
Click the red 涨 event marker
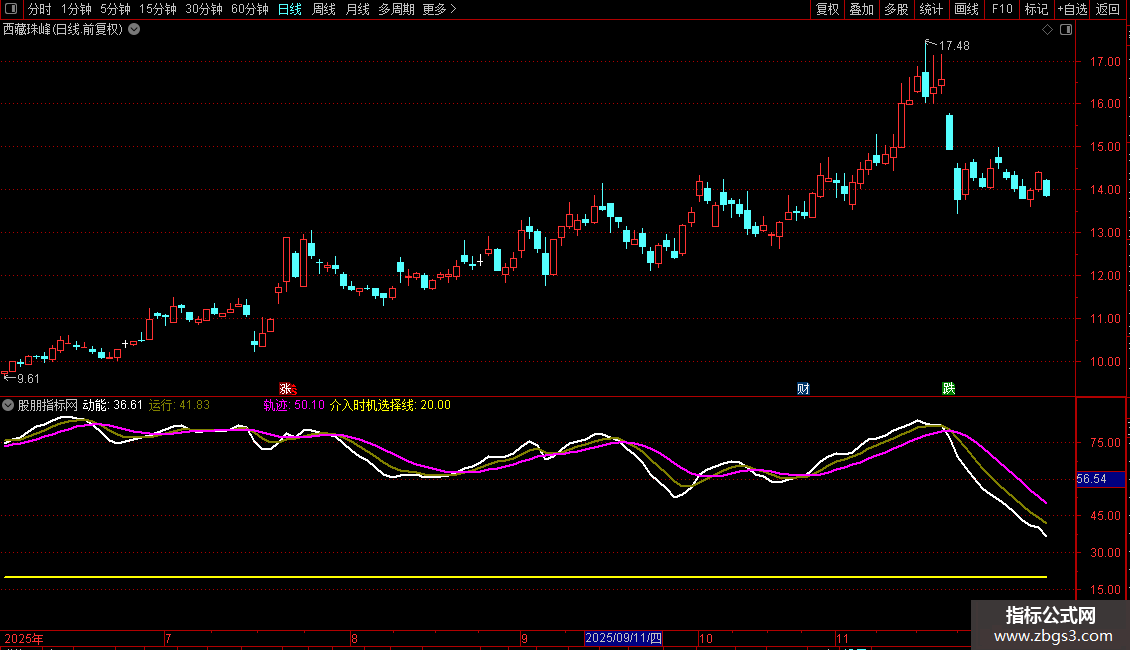click(x=286, y=388)
